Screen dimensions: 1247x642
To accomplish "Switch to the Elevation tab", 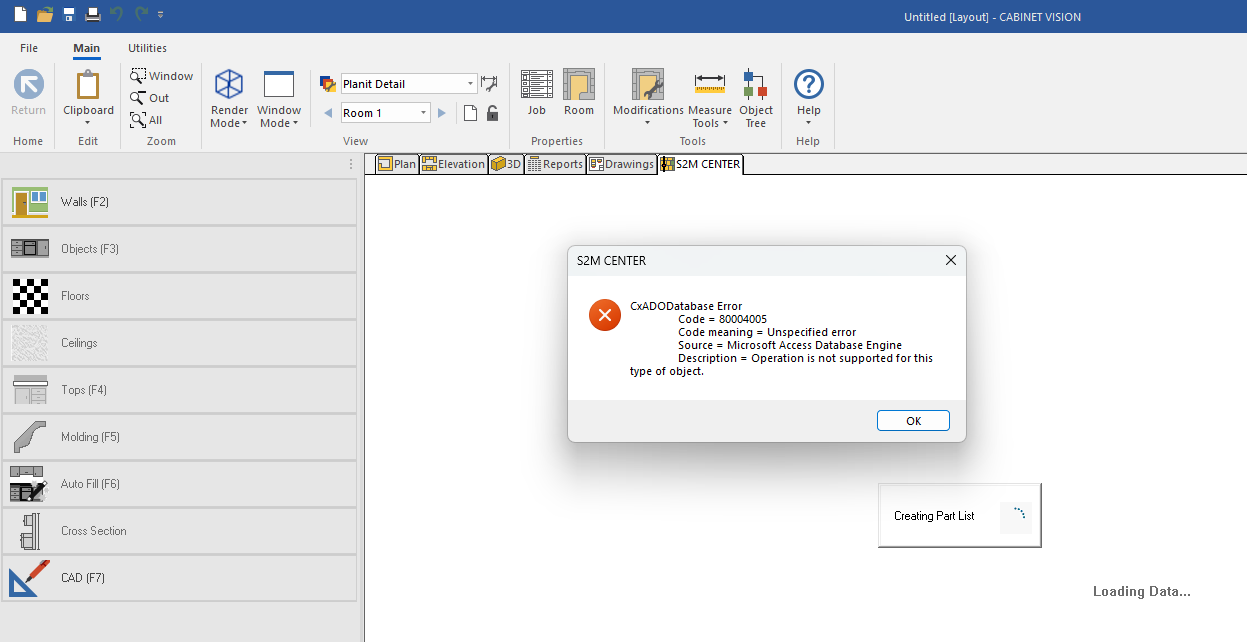I will (x=453, y=163).
